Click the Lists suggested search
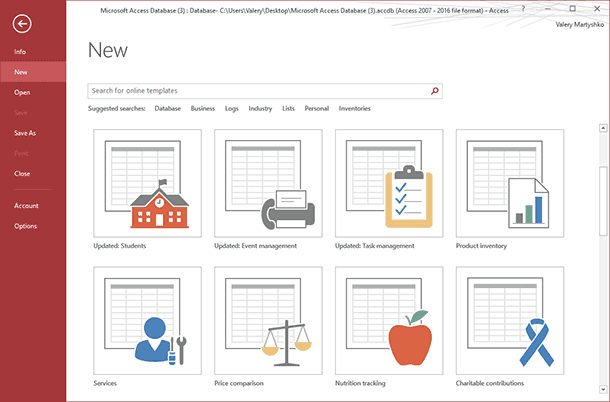Image resolution: width=610 pixels, height=402 pixels. point(288,109)
